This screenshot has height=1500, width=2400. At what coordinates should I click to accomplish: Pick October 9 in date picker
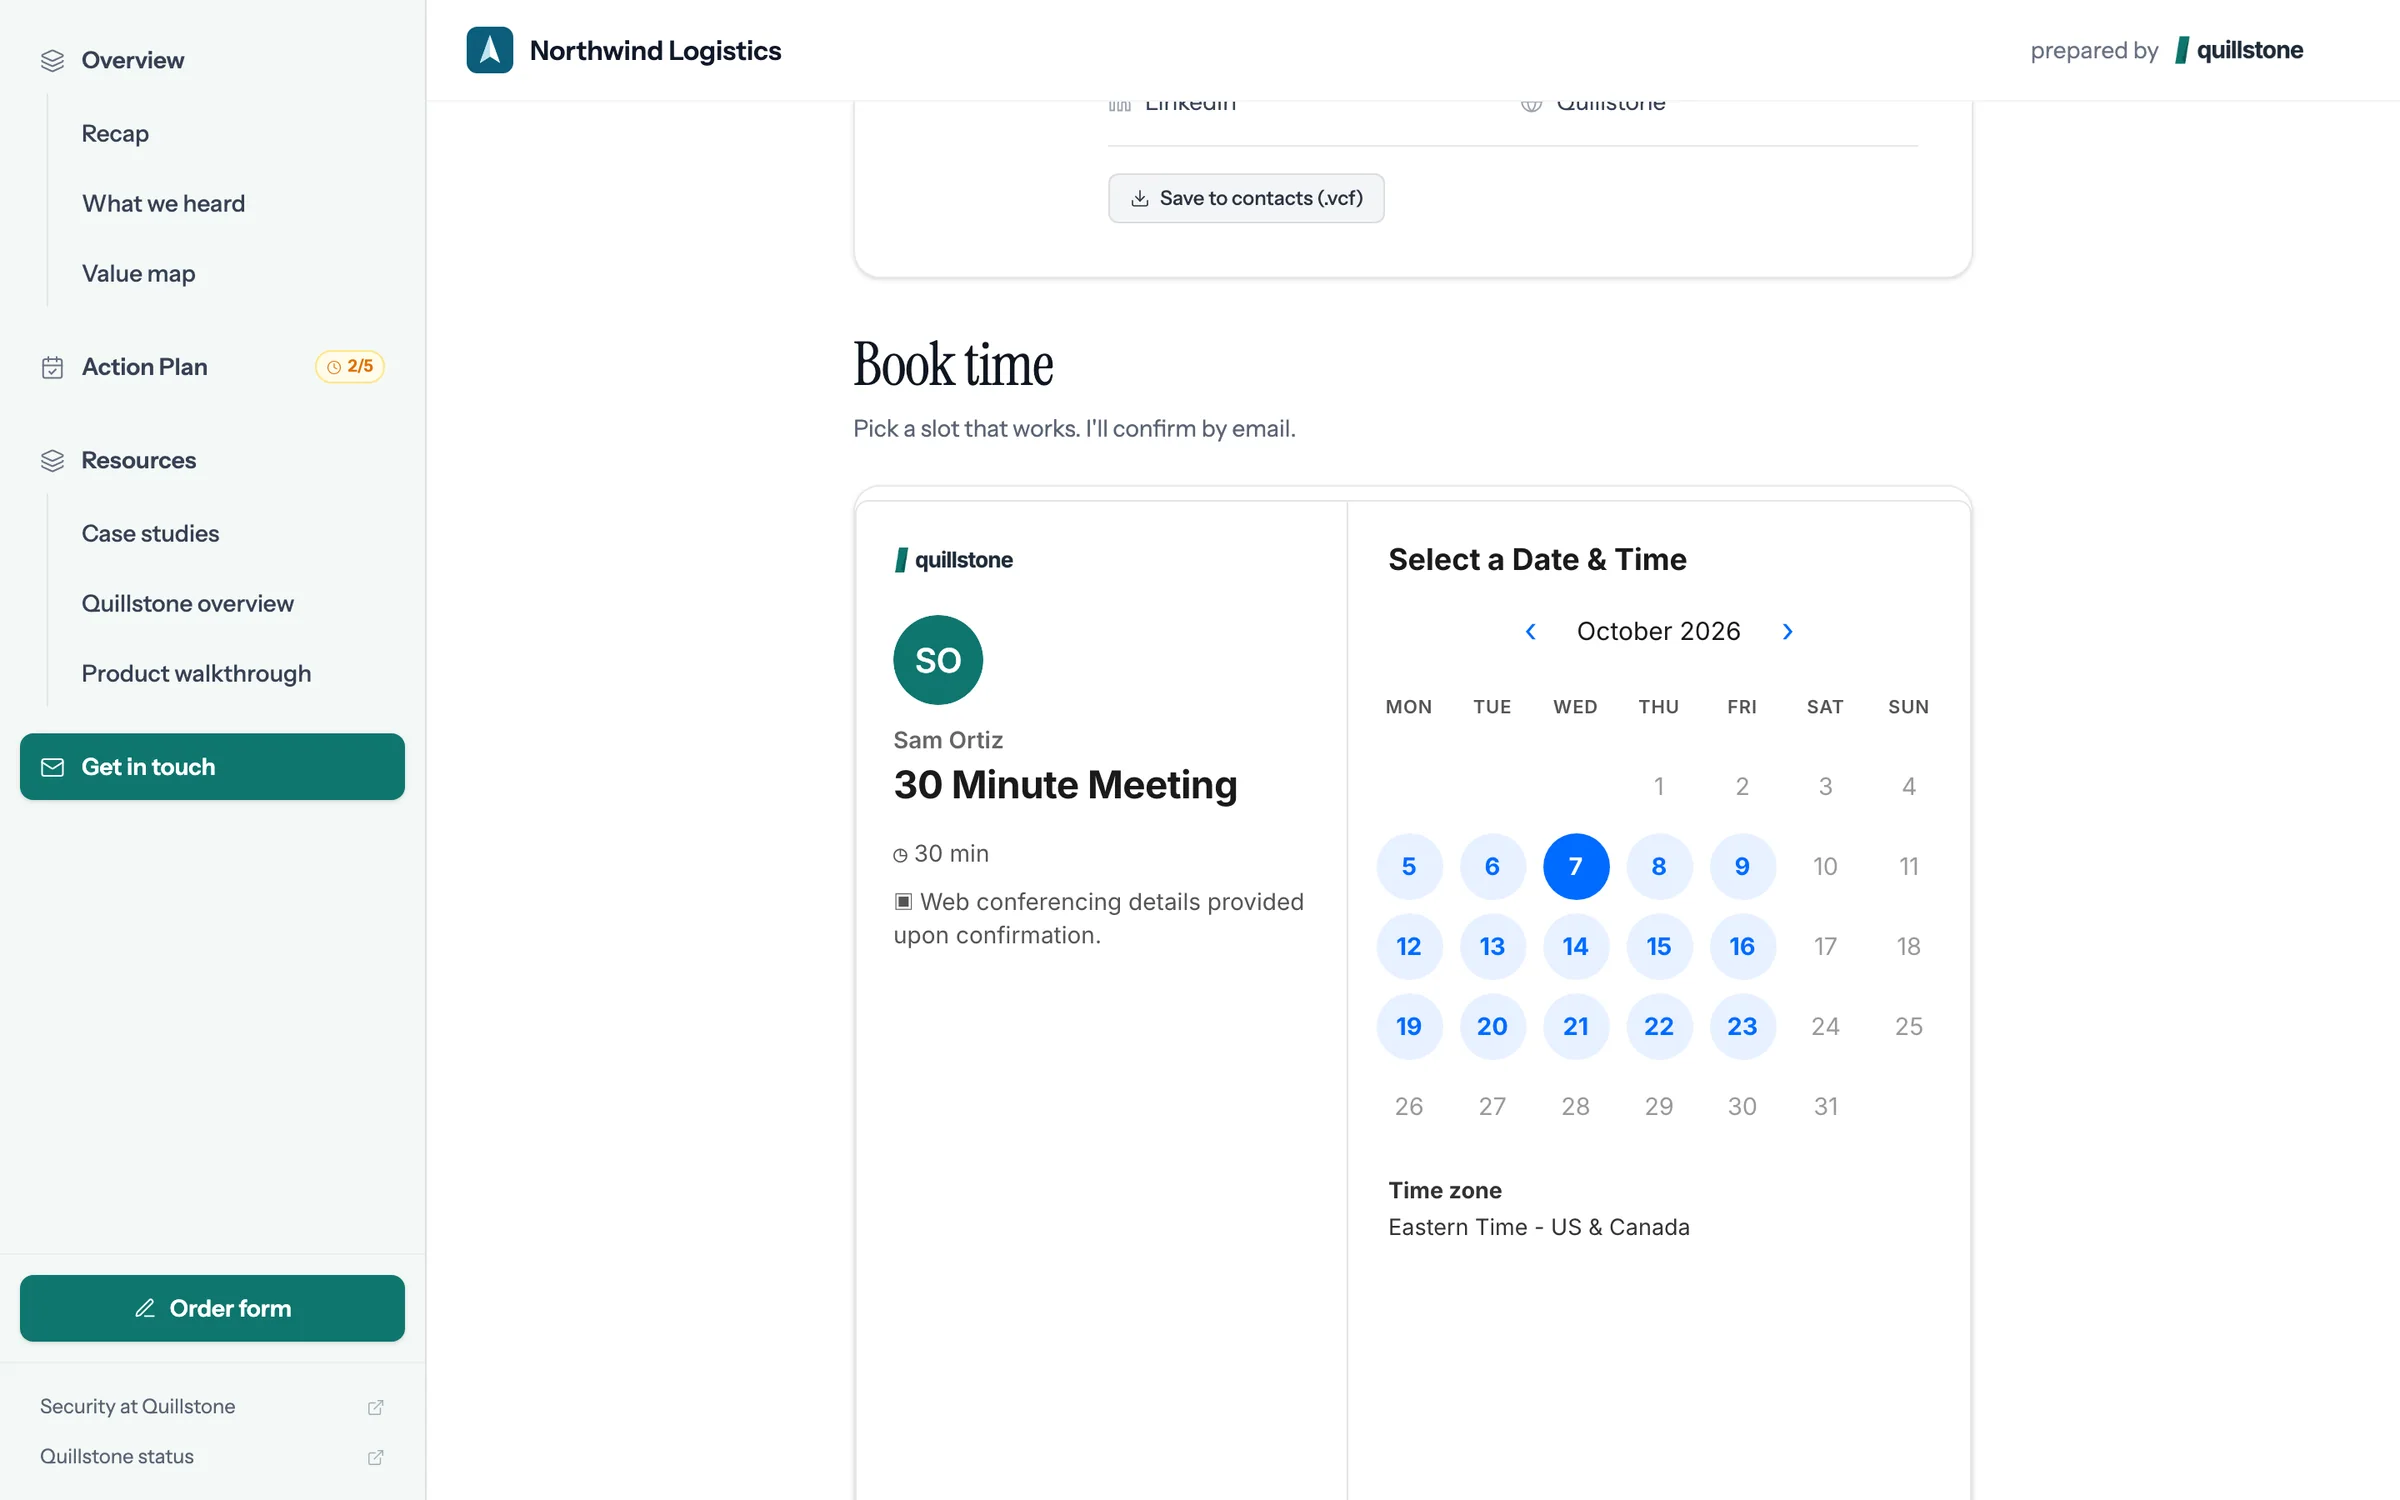(x=1742, y=866)
